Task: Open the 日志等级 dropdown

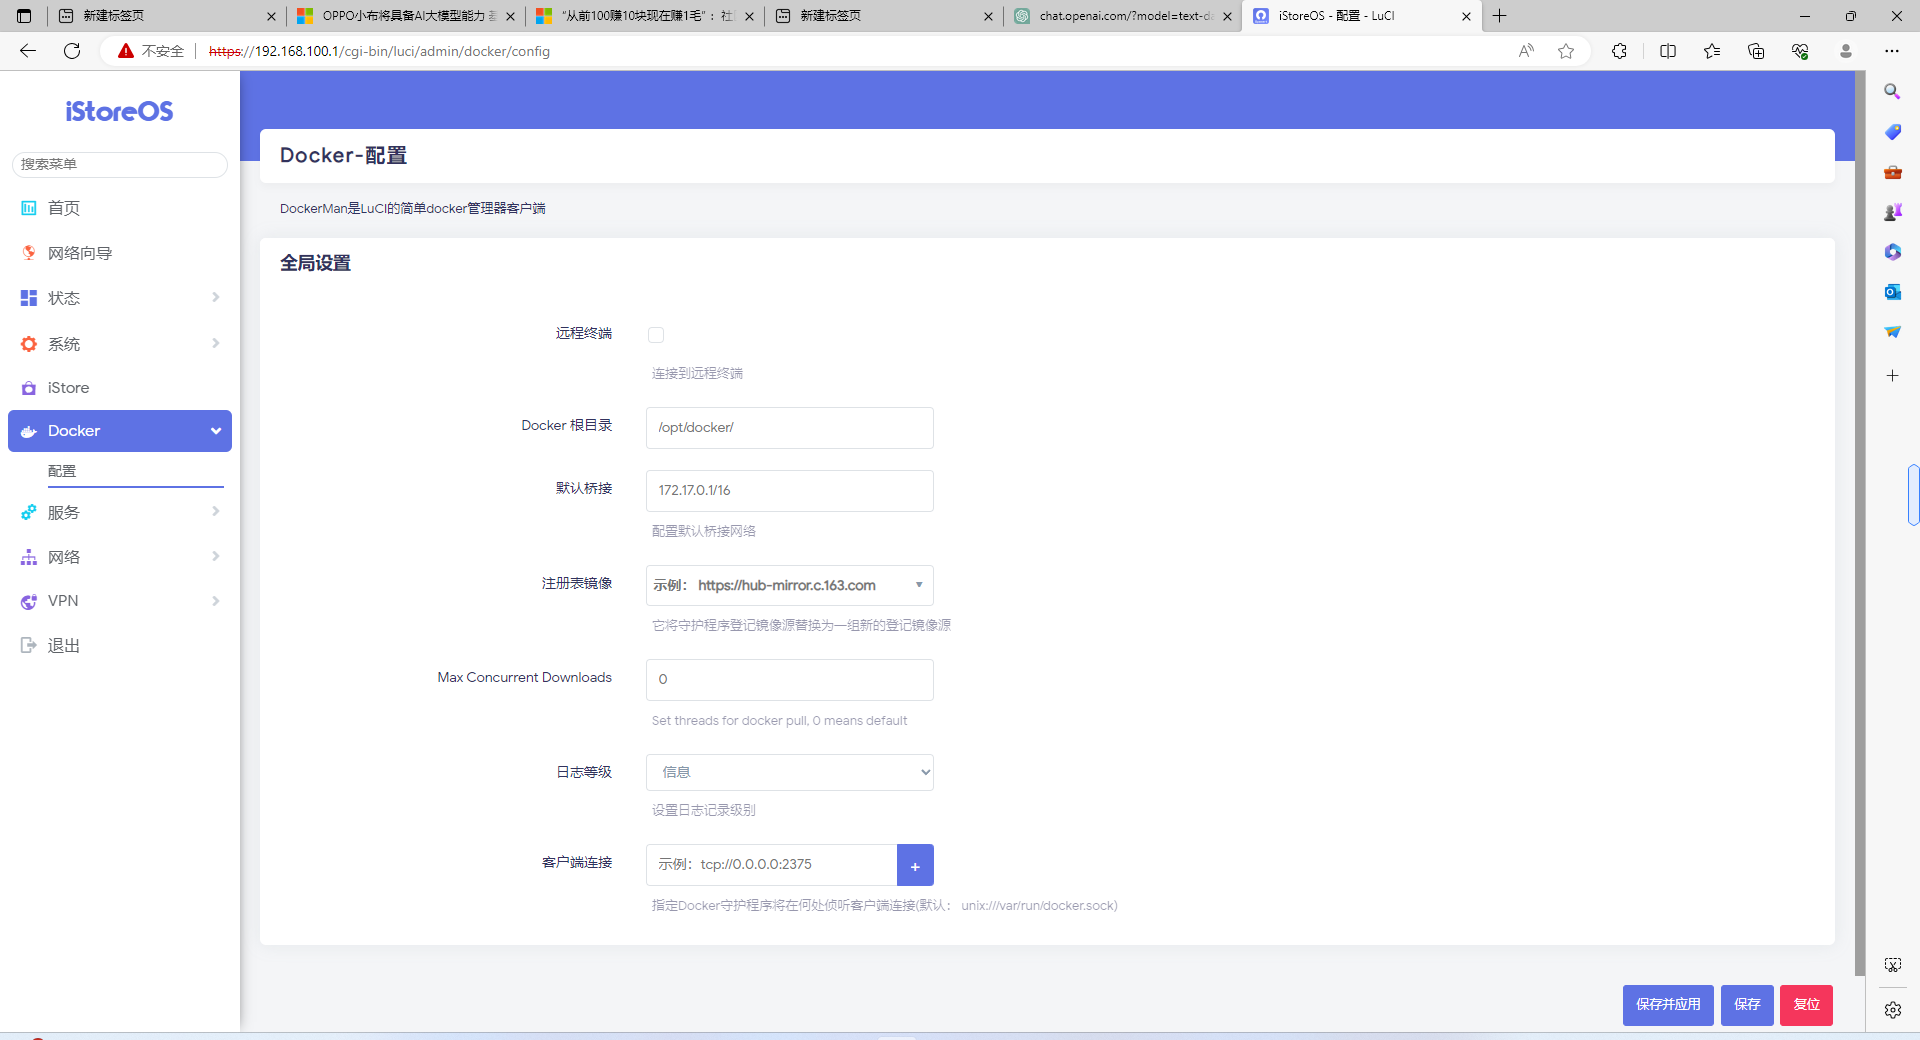Action: [x=789, y=772]
